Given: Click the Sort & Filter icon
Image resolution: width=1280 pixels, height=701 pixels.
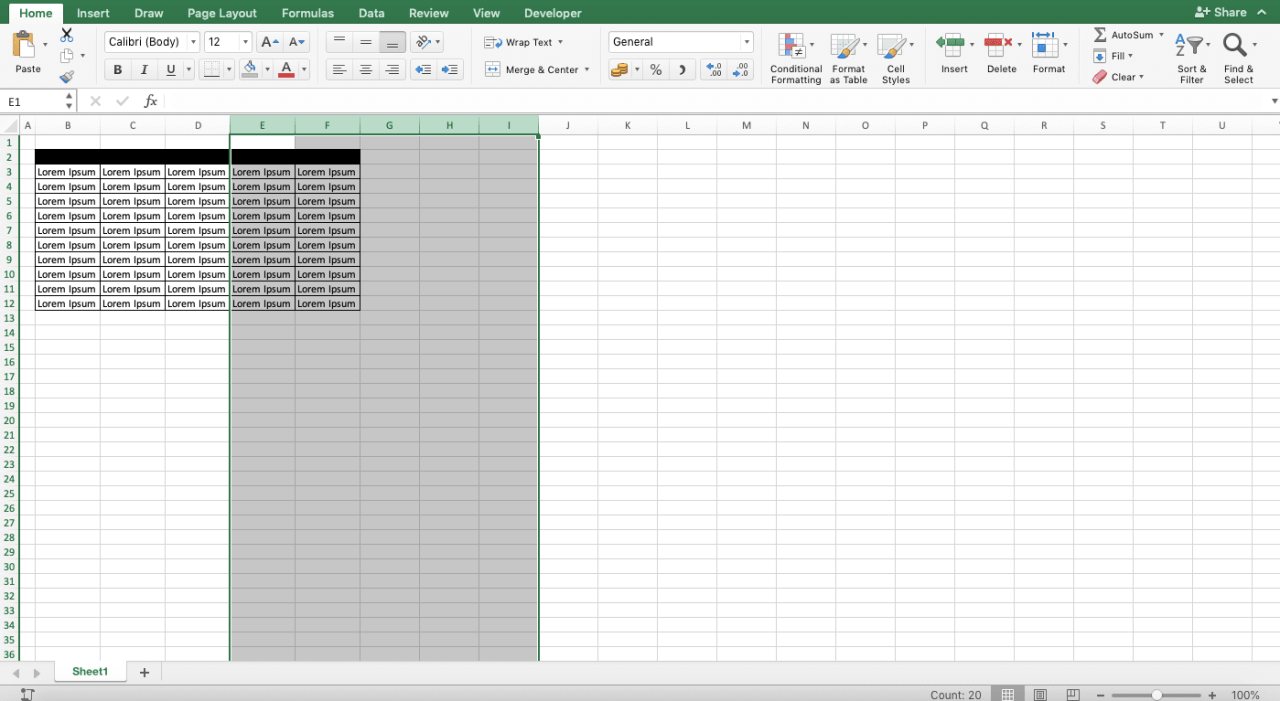Looking at the screenshot, I should coord(1190,46).
